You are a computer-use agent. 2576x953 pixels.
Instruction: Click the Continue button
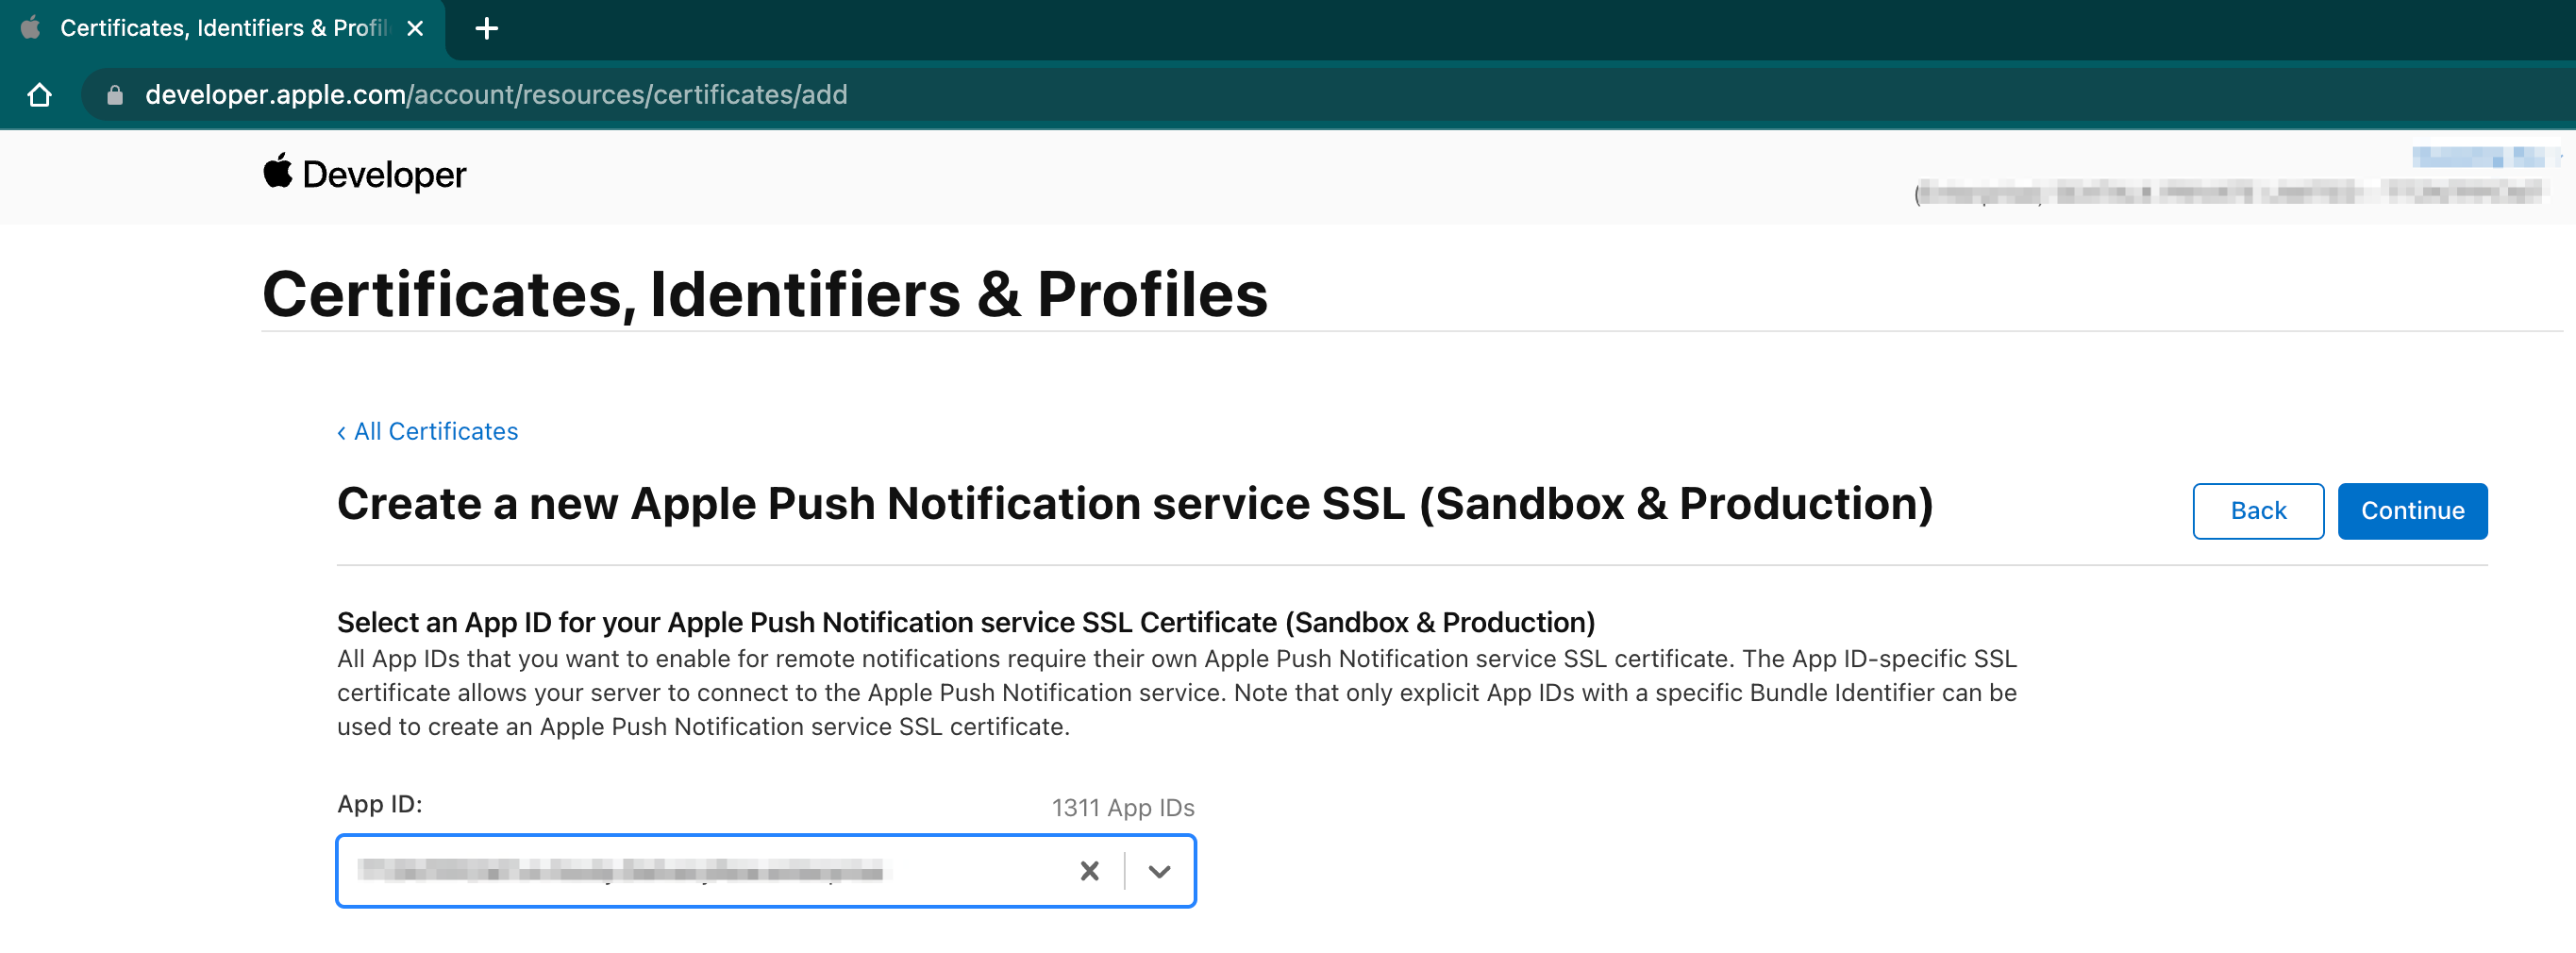tap(2412, 511)
